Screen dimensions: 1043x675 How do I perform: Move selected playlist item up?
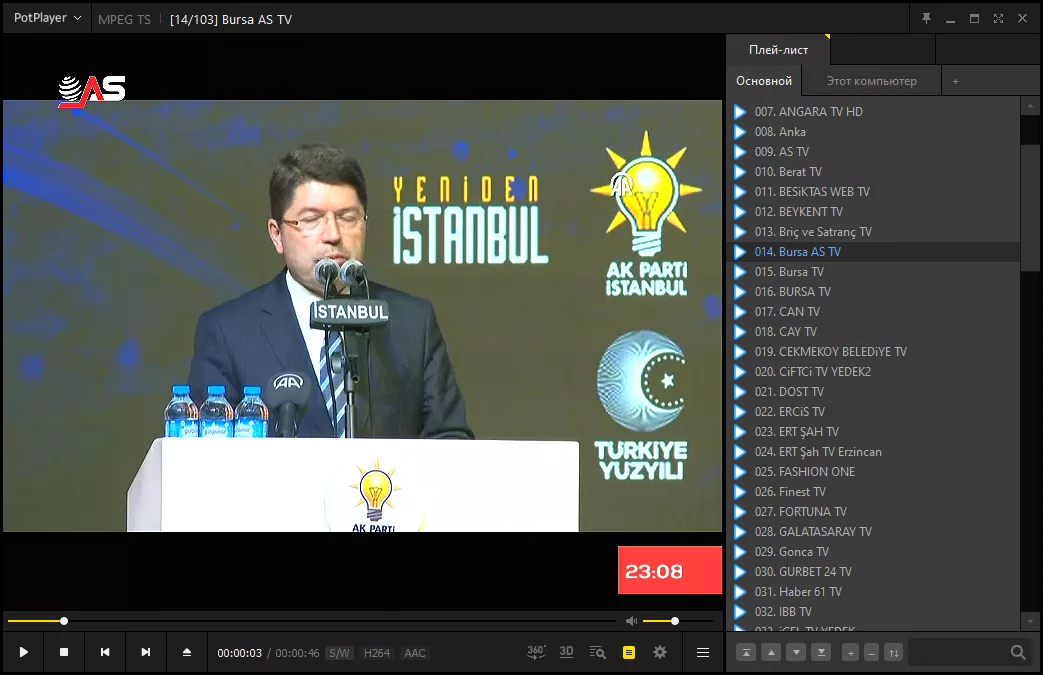(771, 653)
